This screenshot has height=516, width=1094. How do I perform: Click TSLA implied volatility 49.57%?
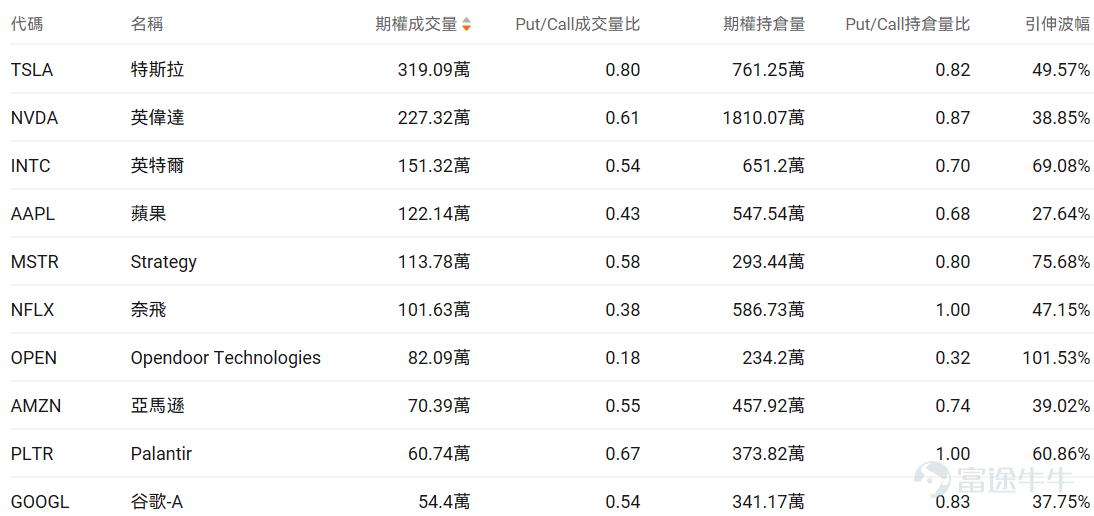(x=1061, y=70)
